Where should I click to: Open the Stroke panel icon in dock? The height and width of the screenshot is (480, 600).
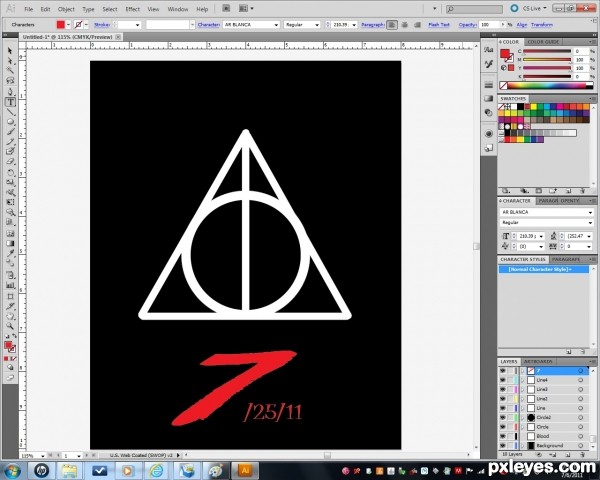(x=489, y=85)
